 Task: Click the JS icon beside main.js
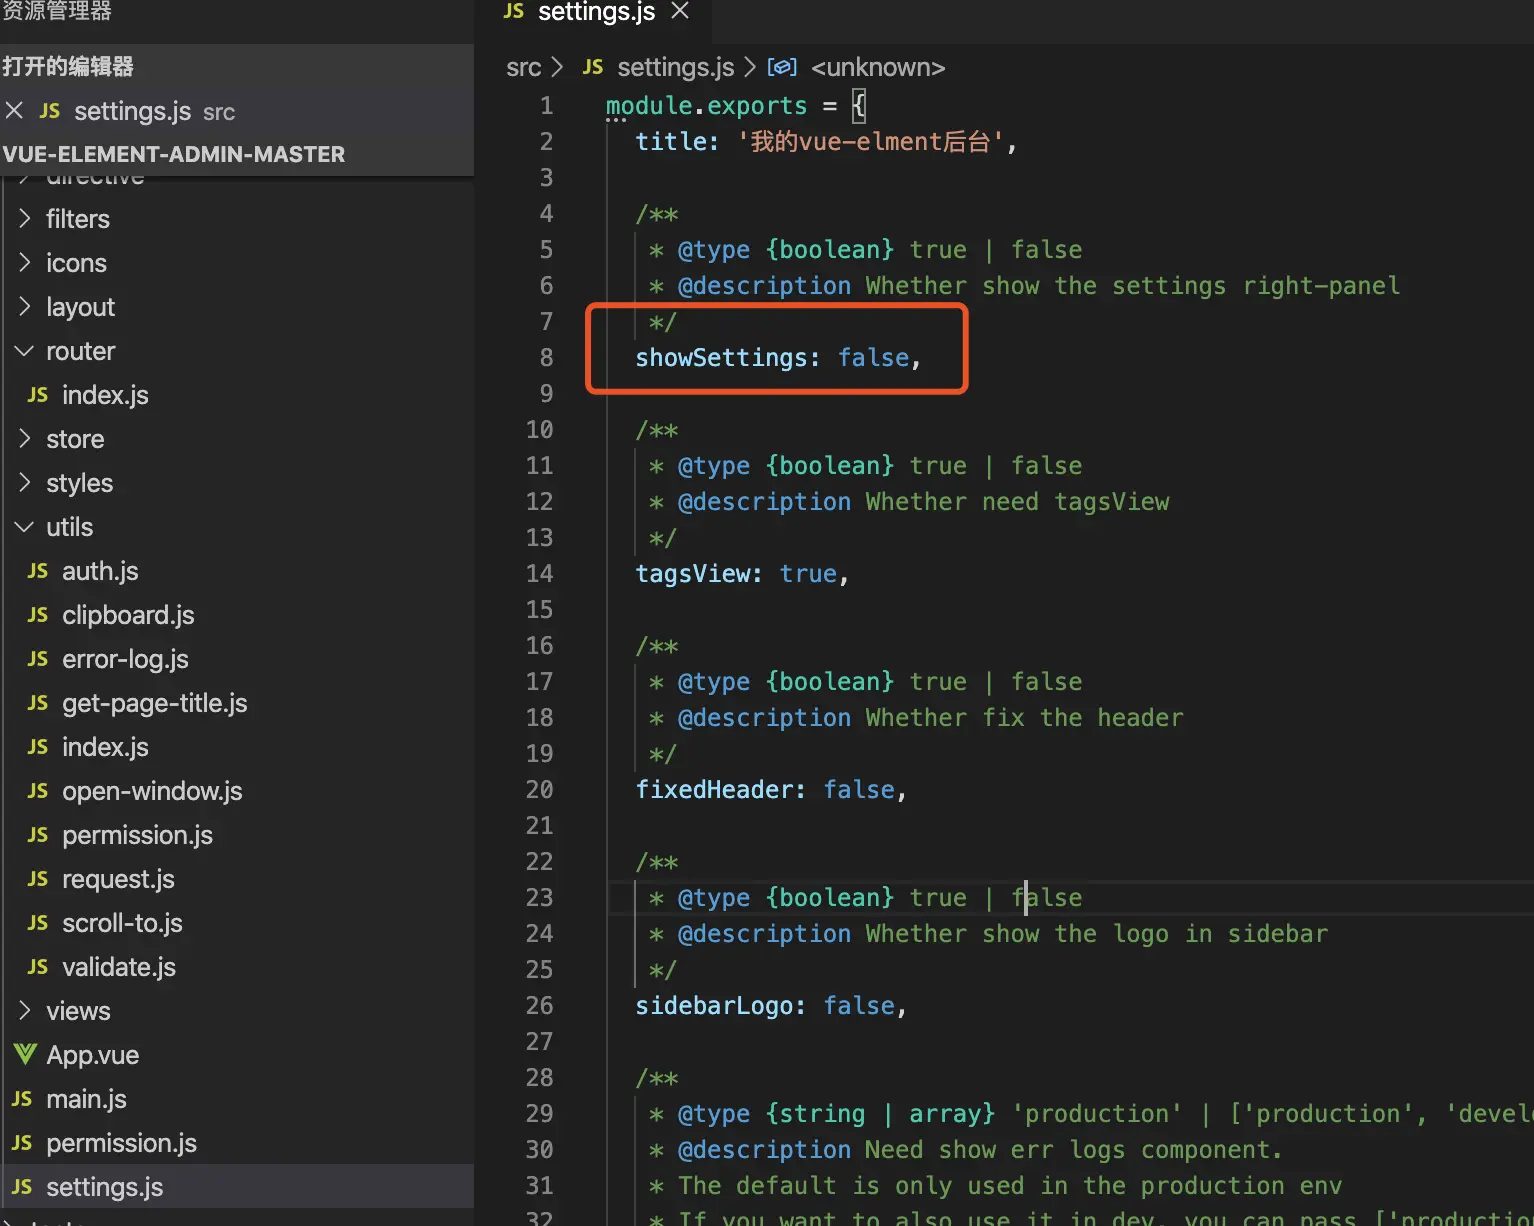pos(22,1099)
